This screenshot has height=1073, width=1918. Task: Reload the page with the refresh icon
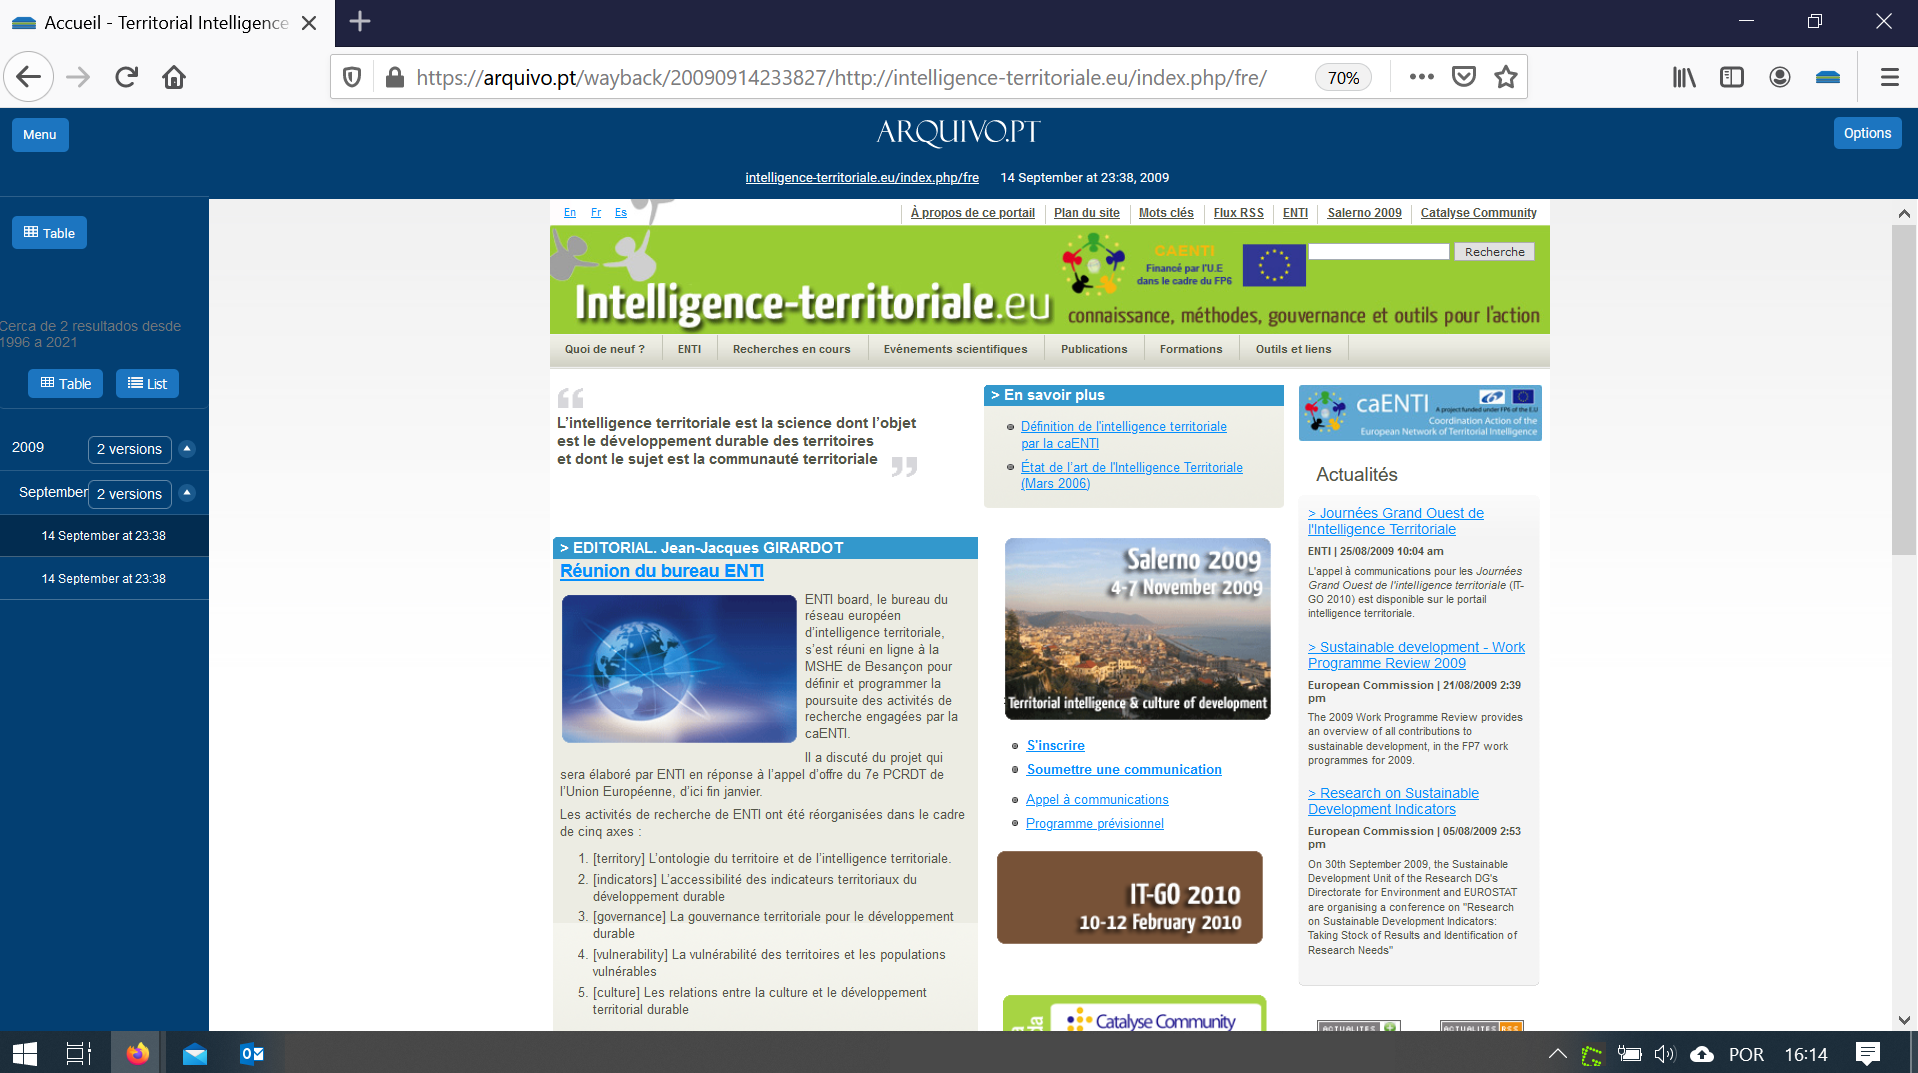(x=126, y=77)
